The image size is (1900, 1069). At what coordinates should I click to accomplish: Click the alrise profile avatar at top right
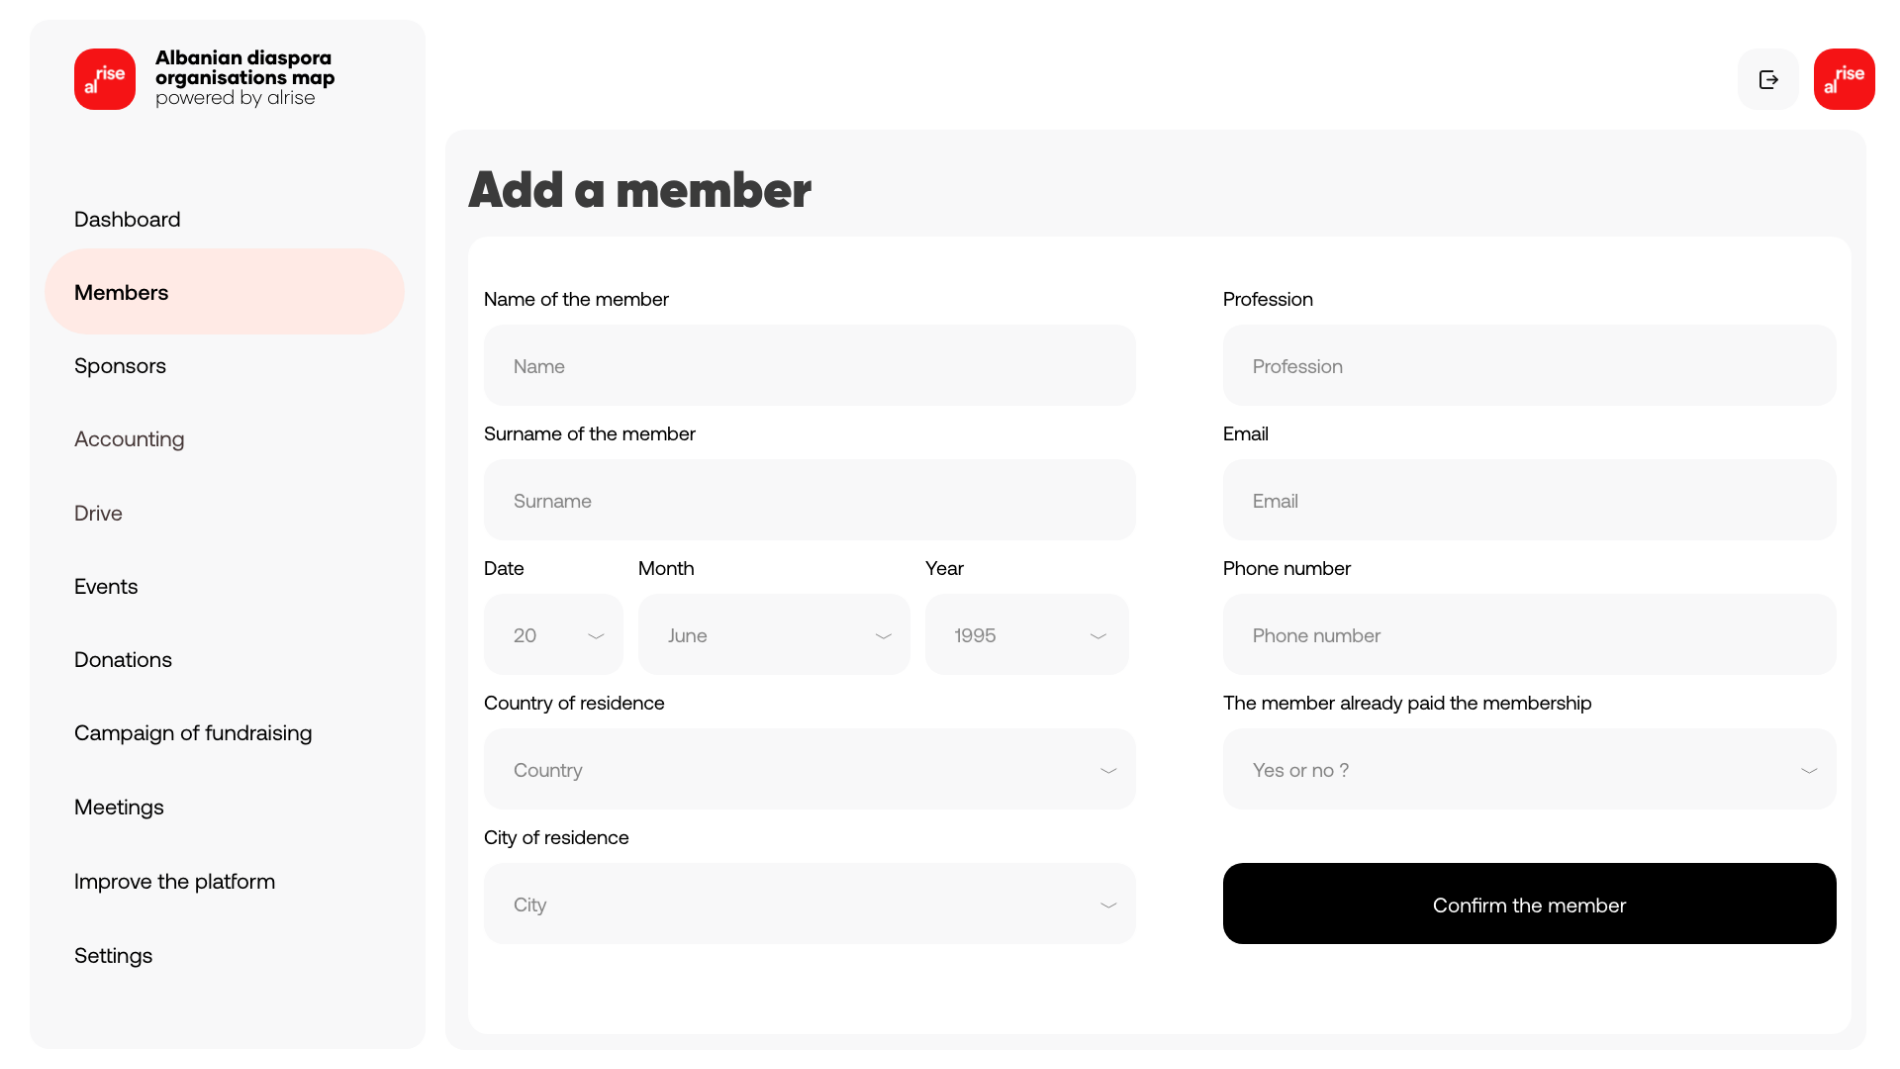click(x=1843, y=79)
